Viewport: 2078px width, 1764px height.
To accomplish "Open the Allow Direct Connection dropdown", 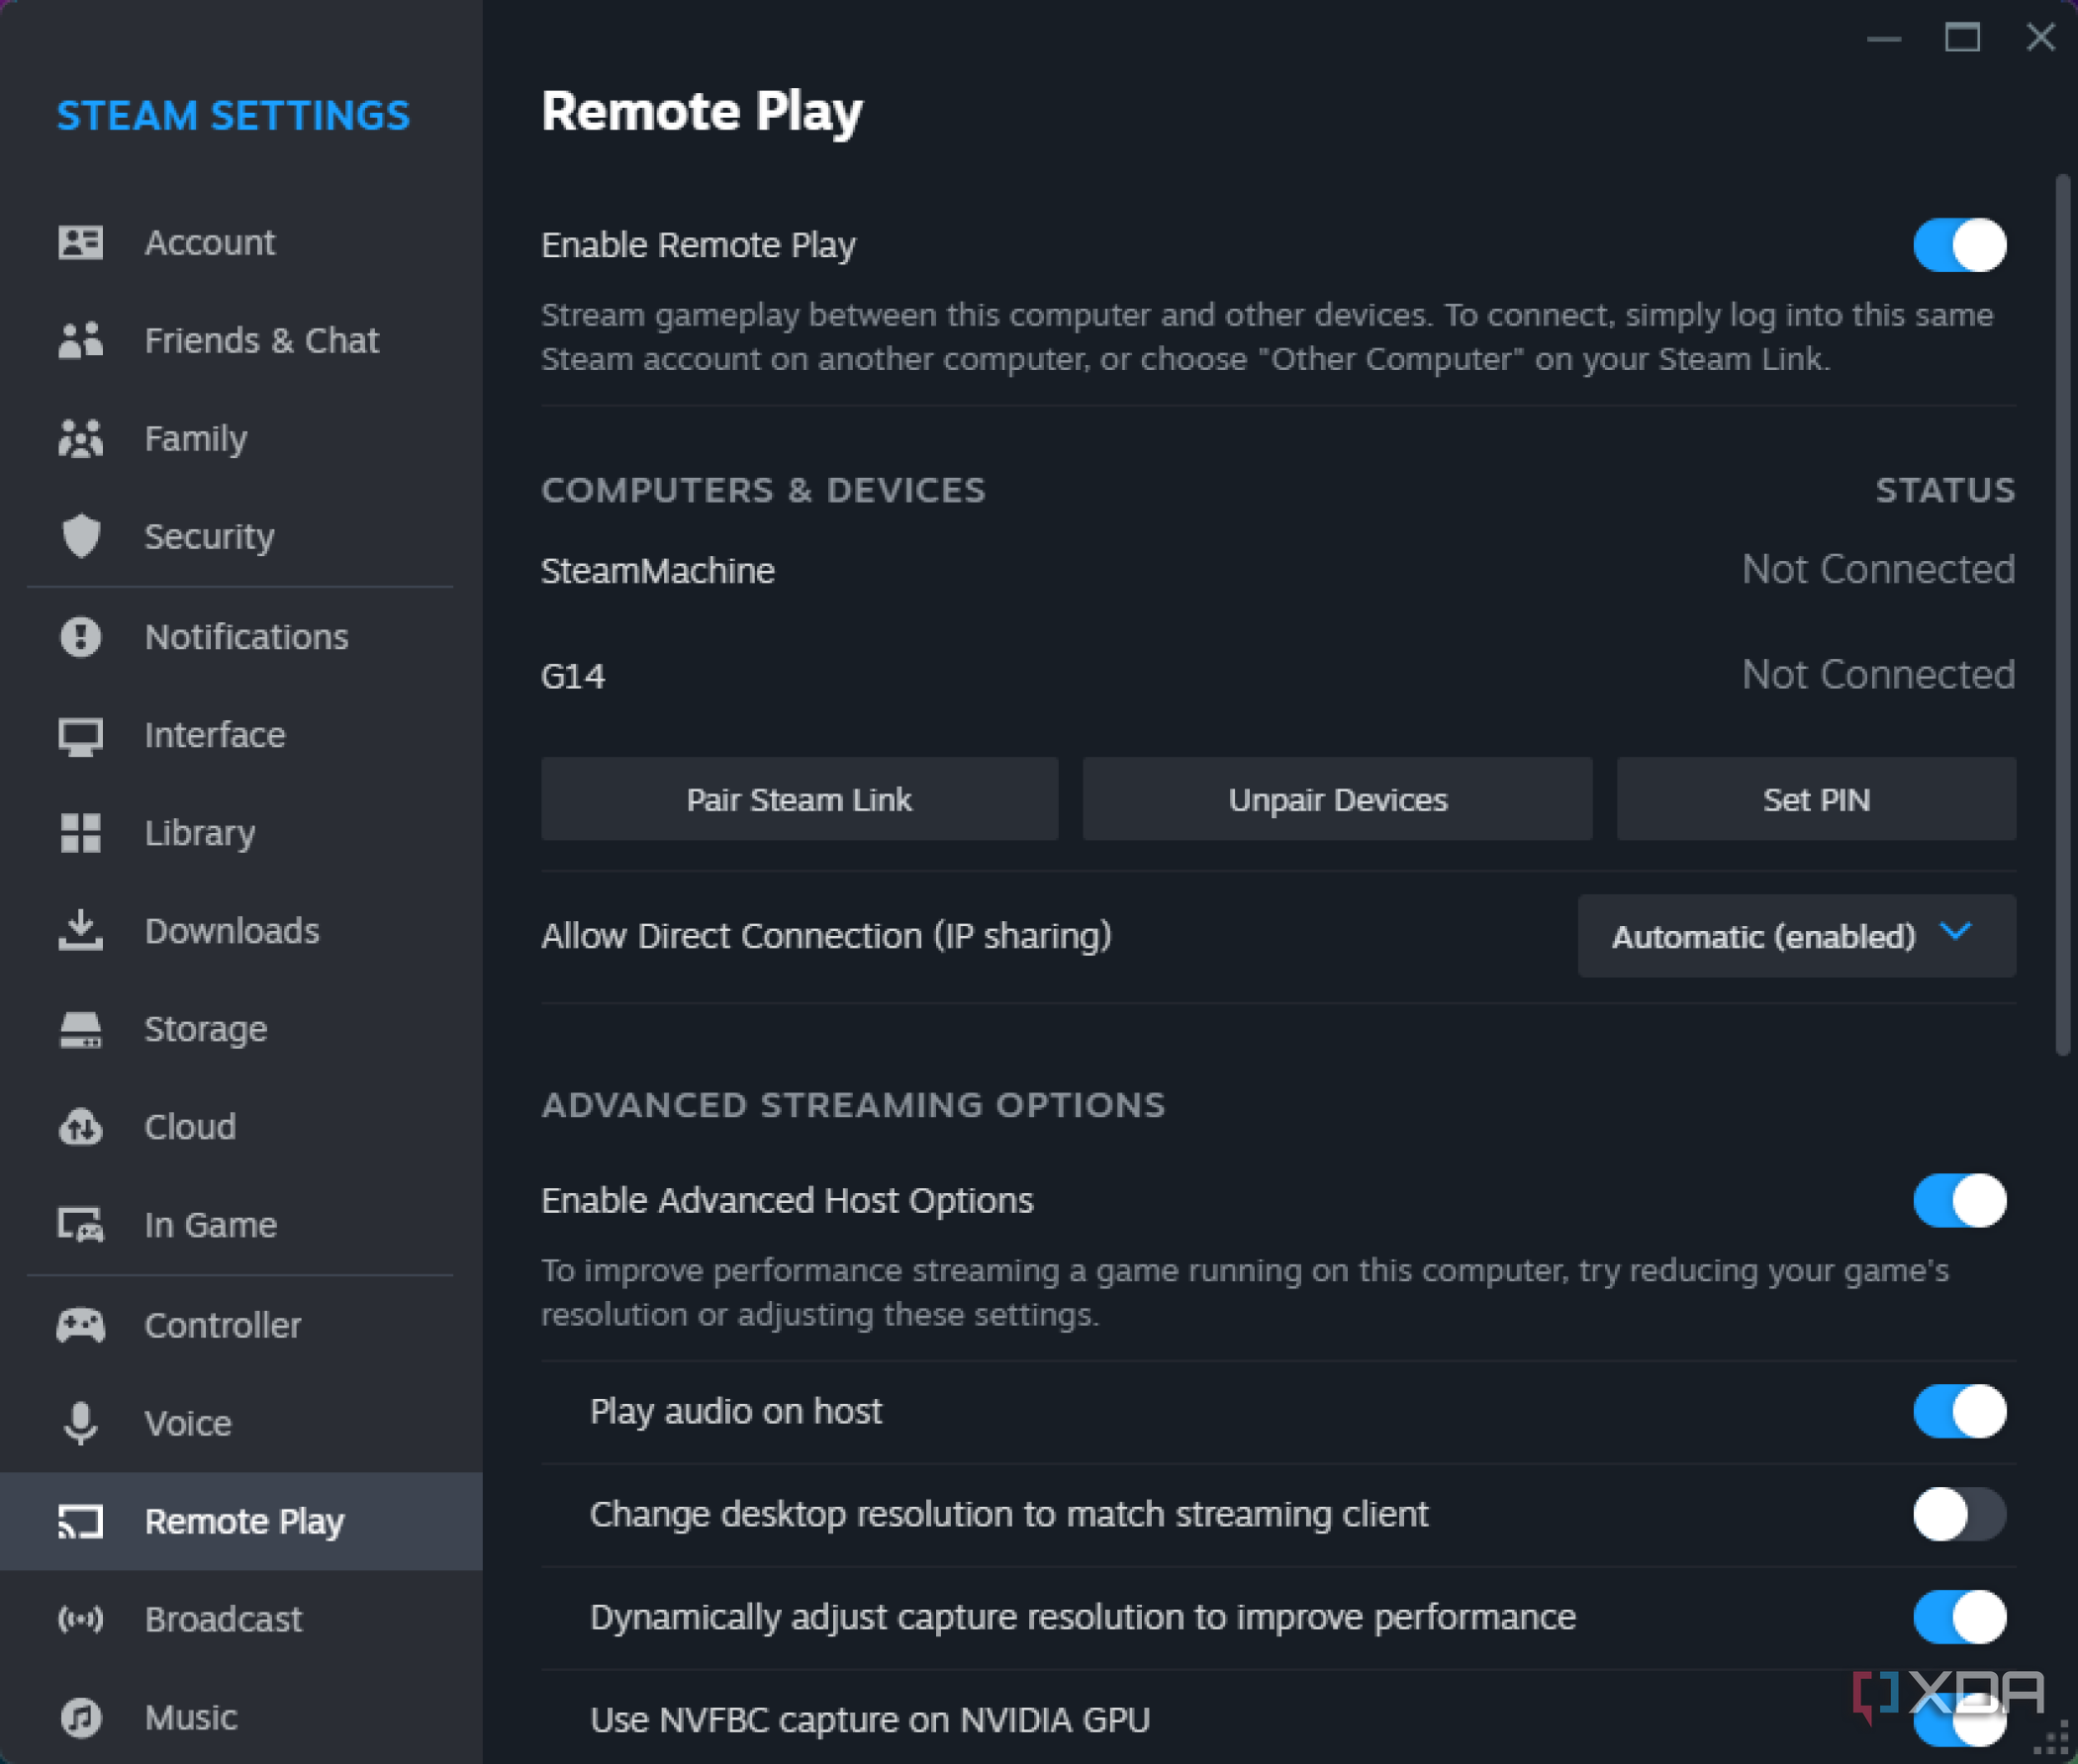I will [x=1796, y=936].
